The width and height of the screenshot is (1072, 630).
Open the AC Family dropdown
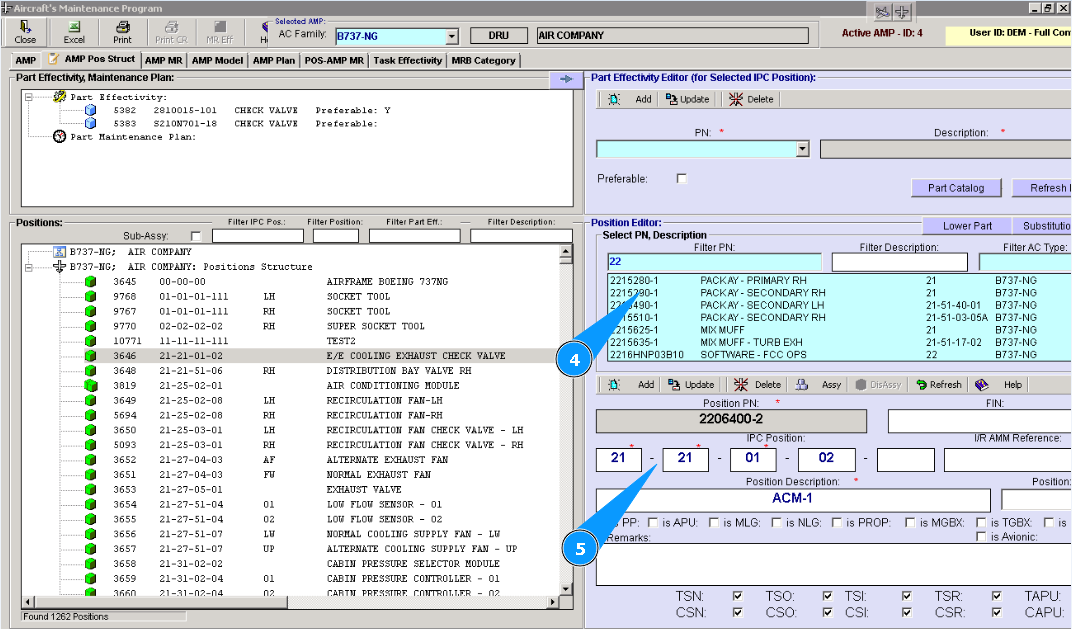(451, 36)
